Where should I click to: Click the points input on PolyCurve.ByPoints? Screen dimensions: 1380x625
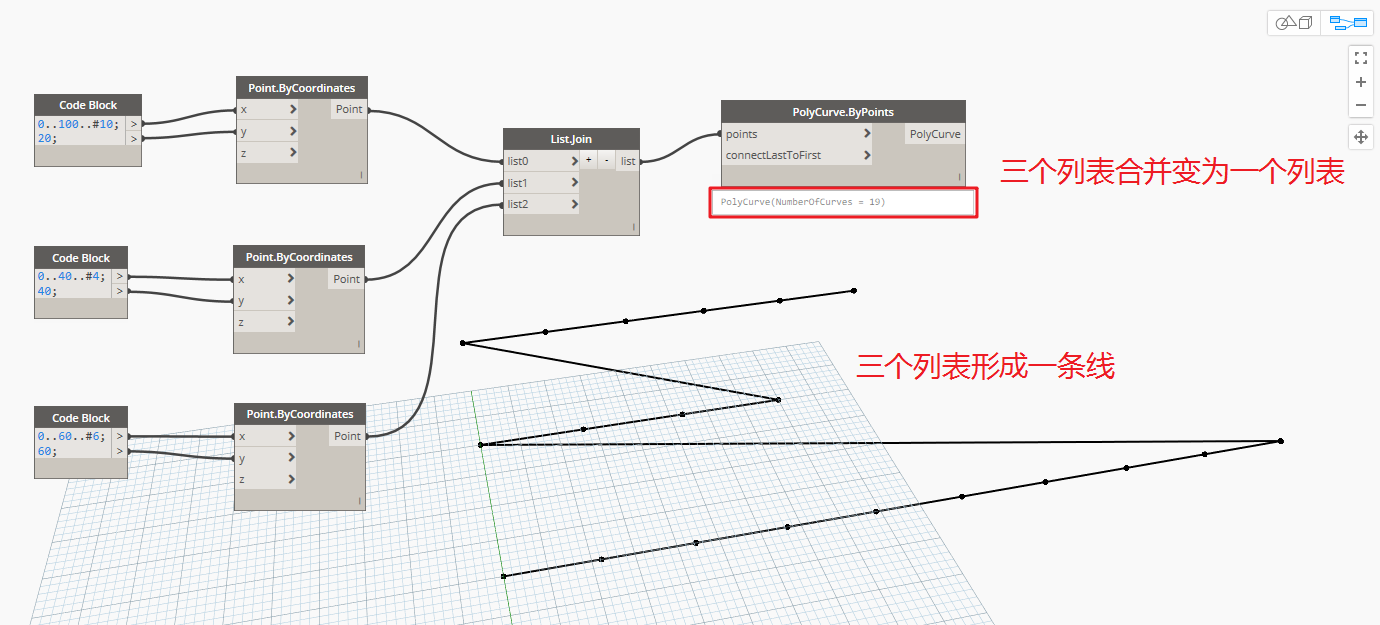797,134
